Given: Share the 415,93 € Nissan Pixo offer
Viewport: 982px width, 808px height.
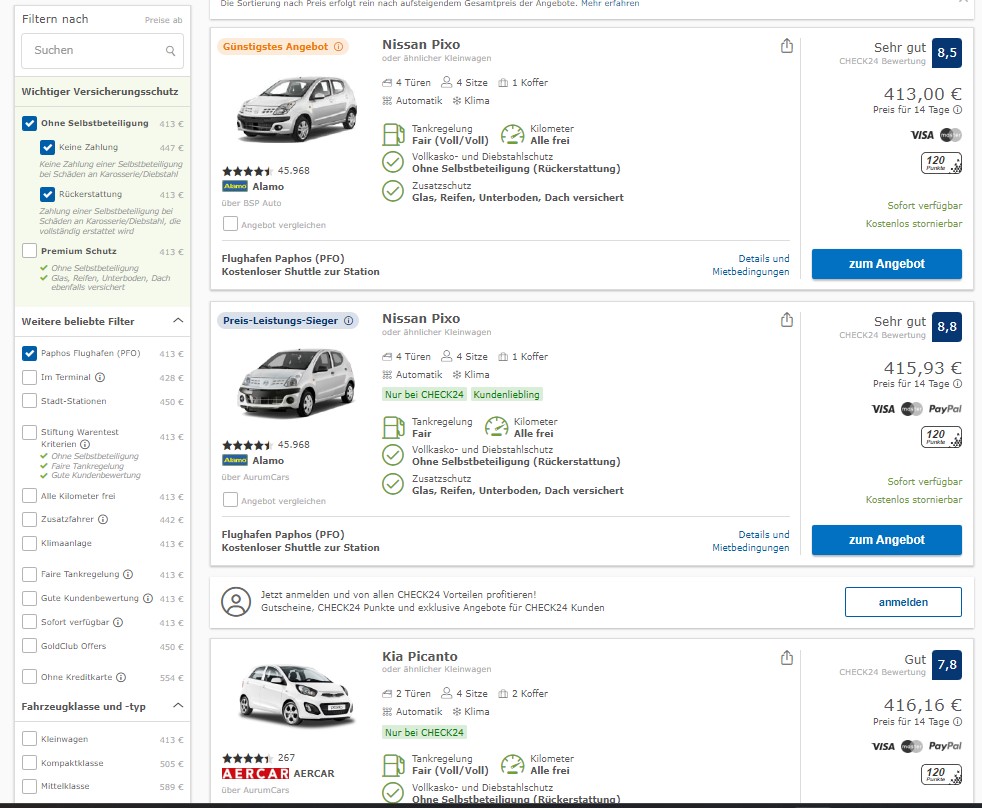Looking at the screenshot, I should [x=787, y=320].
